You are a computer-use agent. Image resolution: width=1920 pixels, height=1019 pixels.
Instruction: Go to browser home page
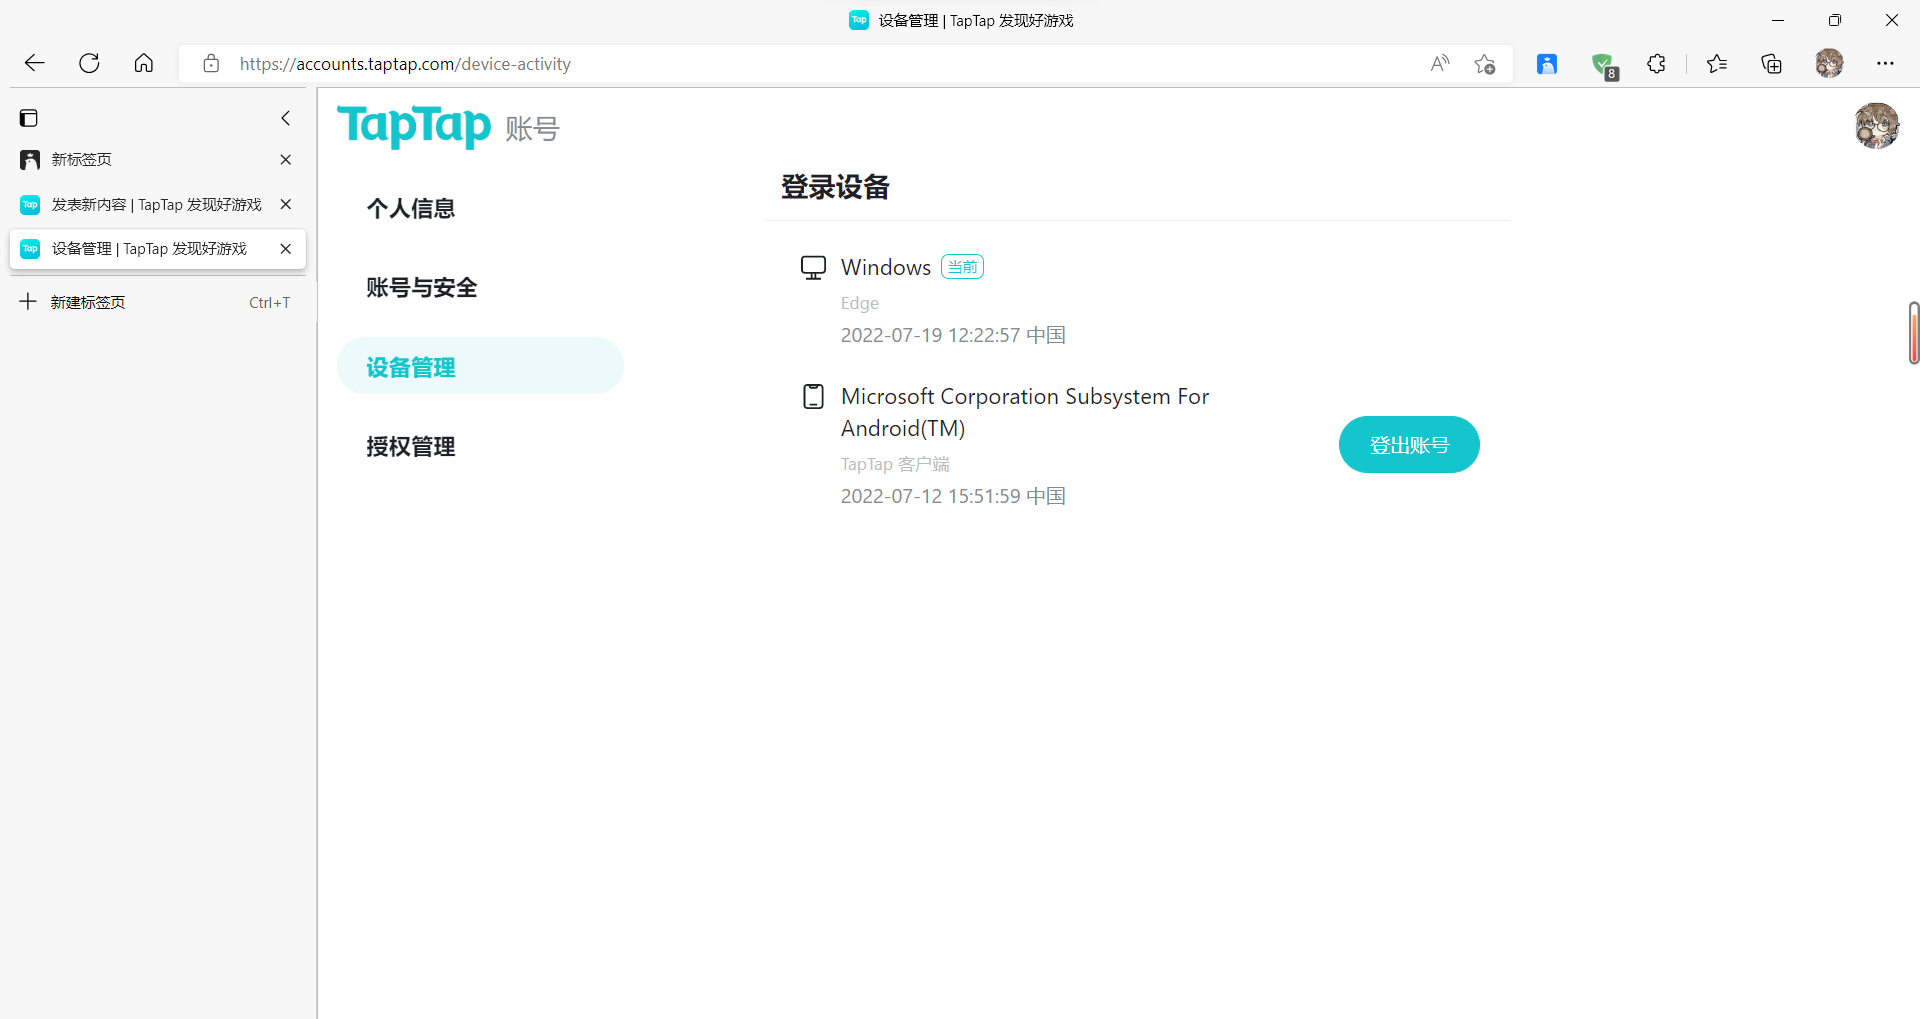[x=144, y=63]
